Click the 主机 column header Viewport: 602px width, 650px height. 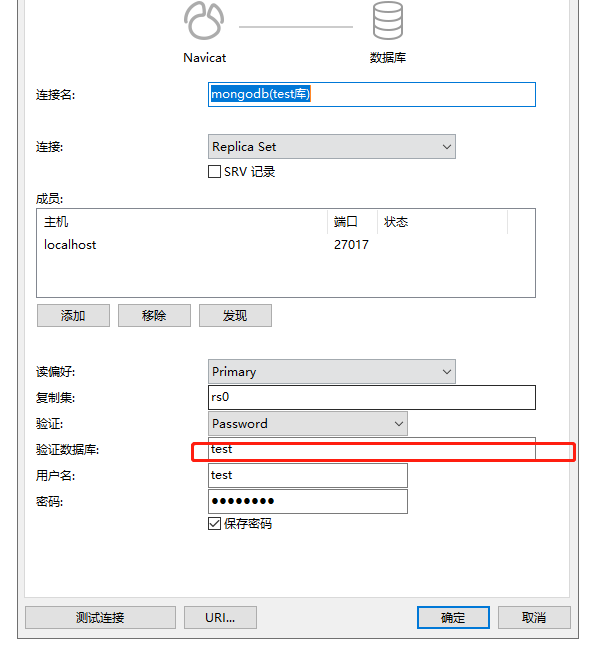pos(182,222)
